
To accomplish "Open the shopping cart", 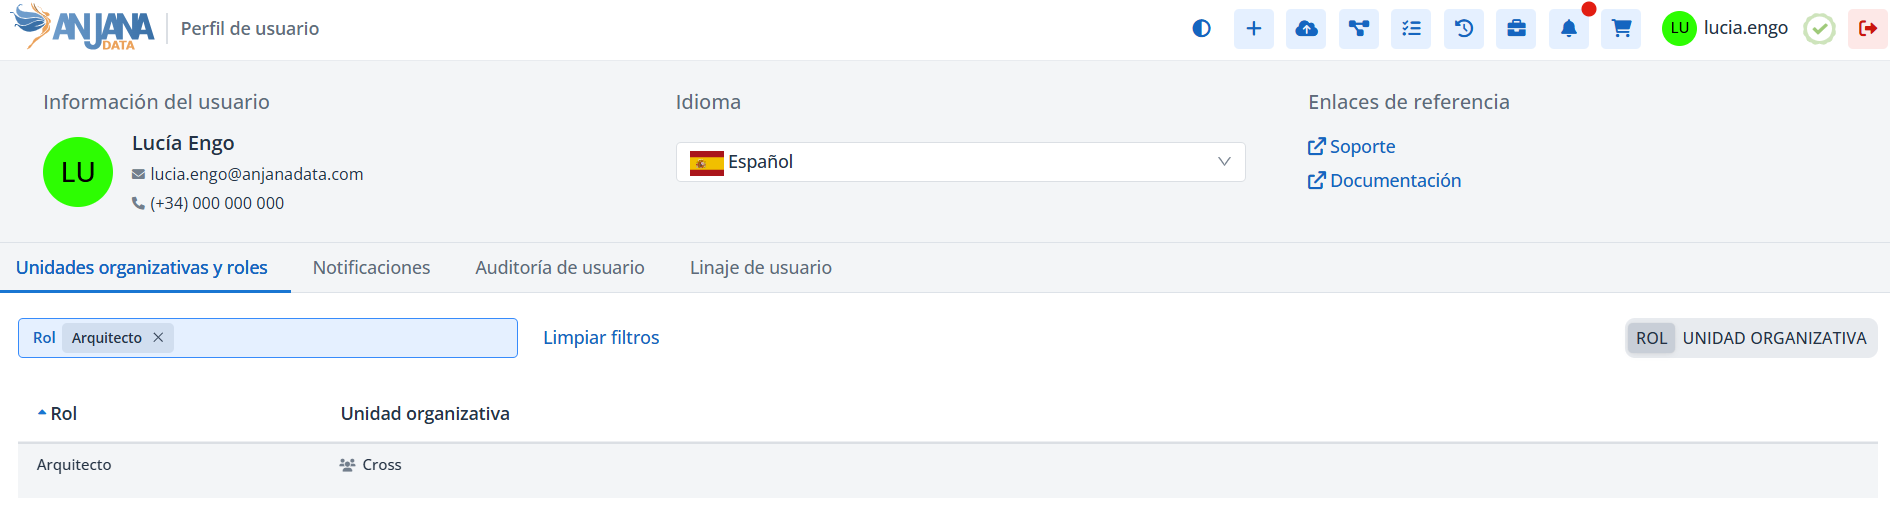I will pos(1621,29).
